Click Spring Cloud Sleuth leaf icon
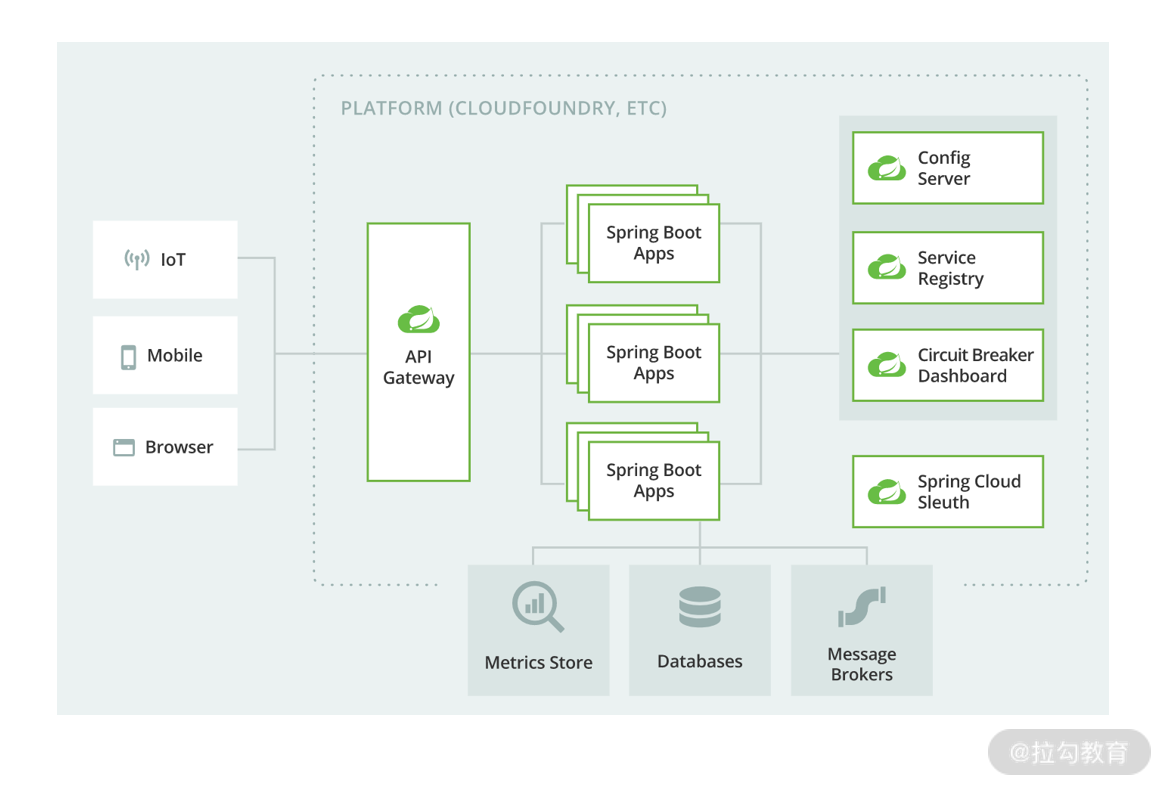Viewport: 1167px width, 790px height. [886, 491]
